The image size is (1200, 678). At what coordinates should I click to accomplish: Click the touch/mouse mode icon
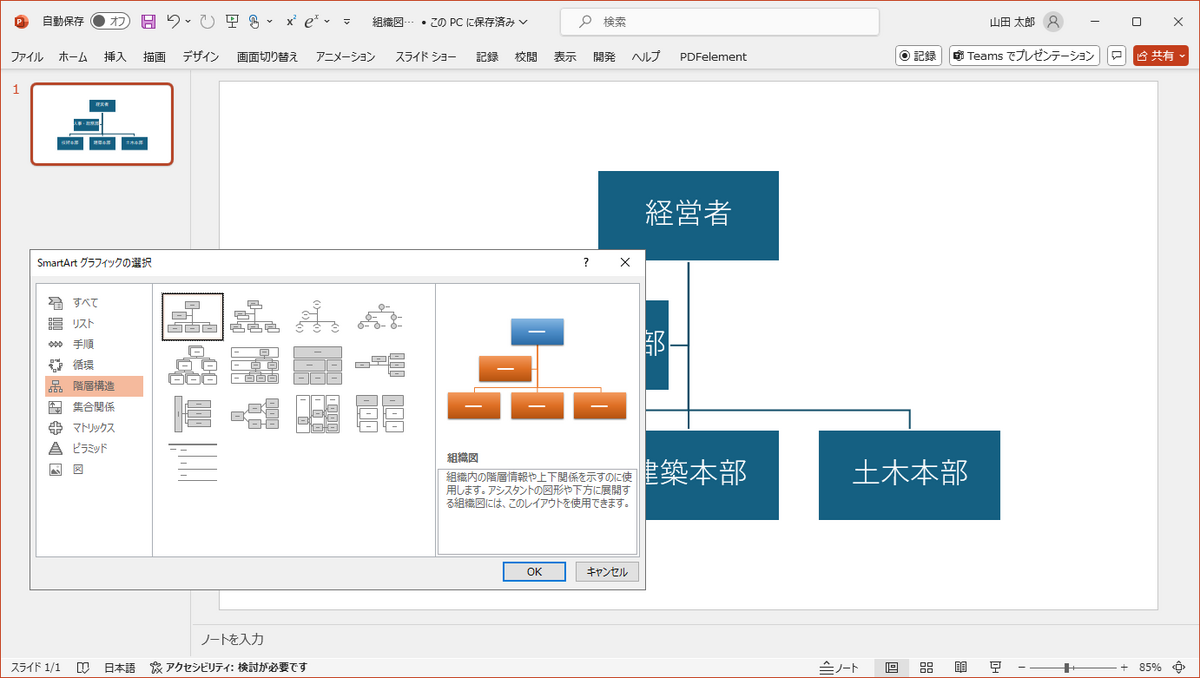click(254, 21)
